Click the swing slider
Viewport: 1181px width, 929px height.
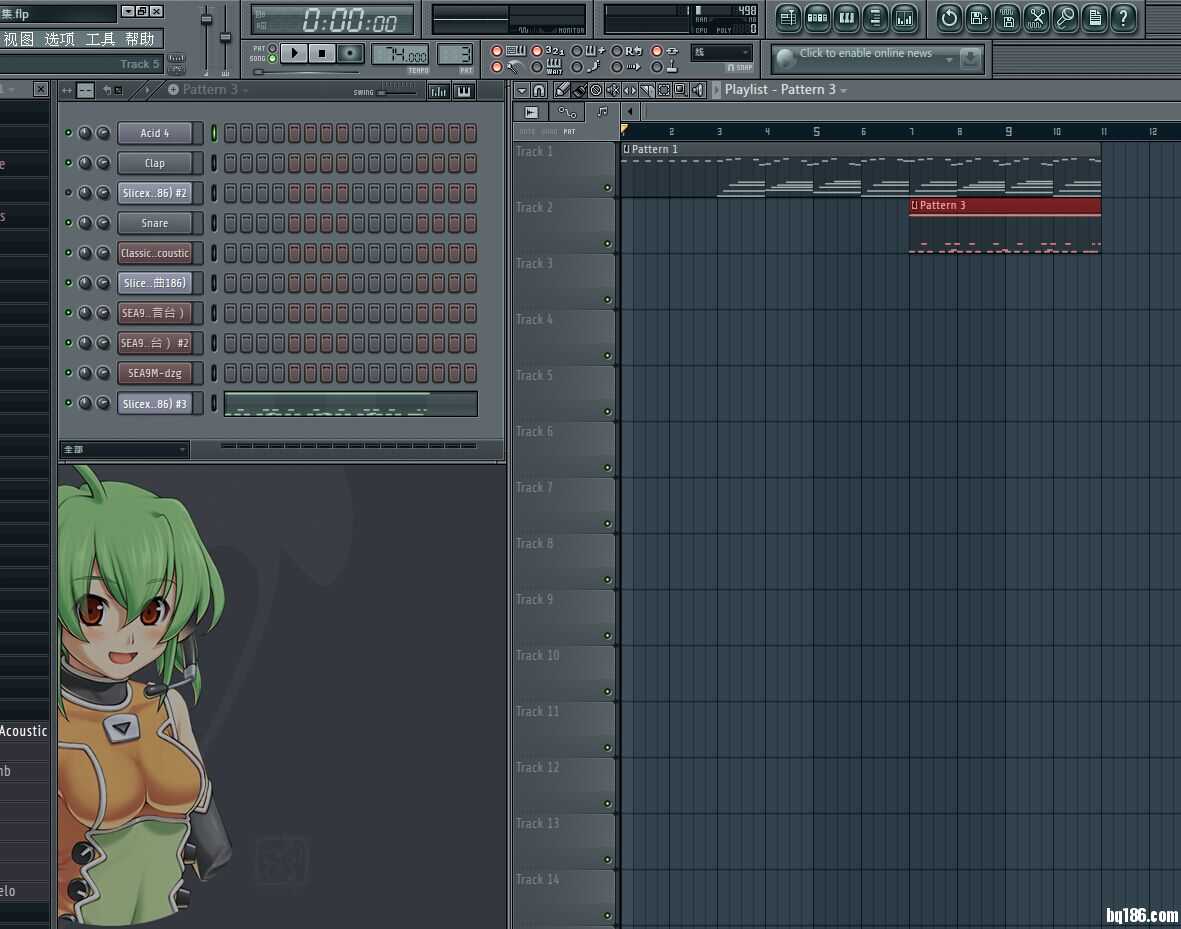pyautogui.click(x=395, y=92)
